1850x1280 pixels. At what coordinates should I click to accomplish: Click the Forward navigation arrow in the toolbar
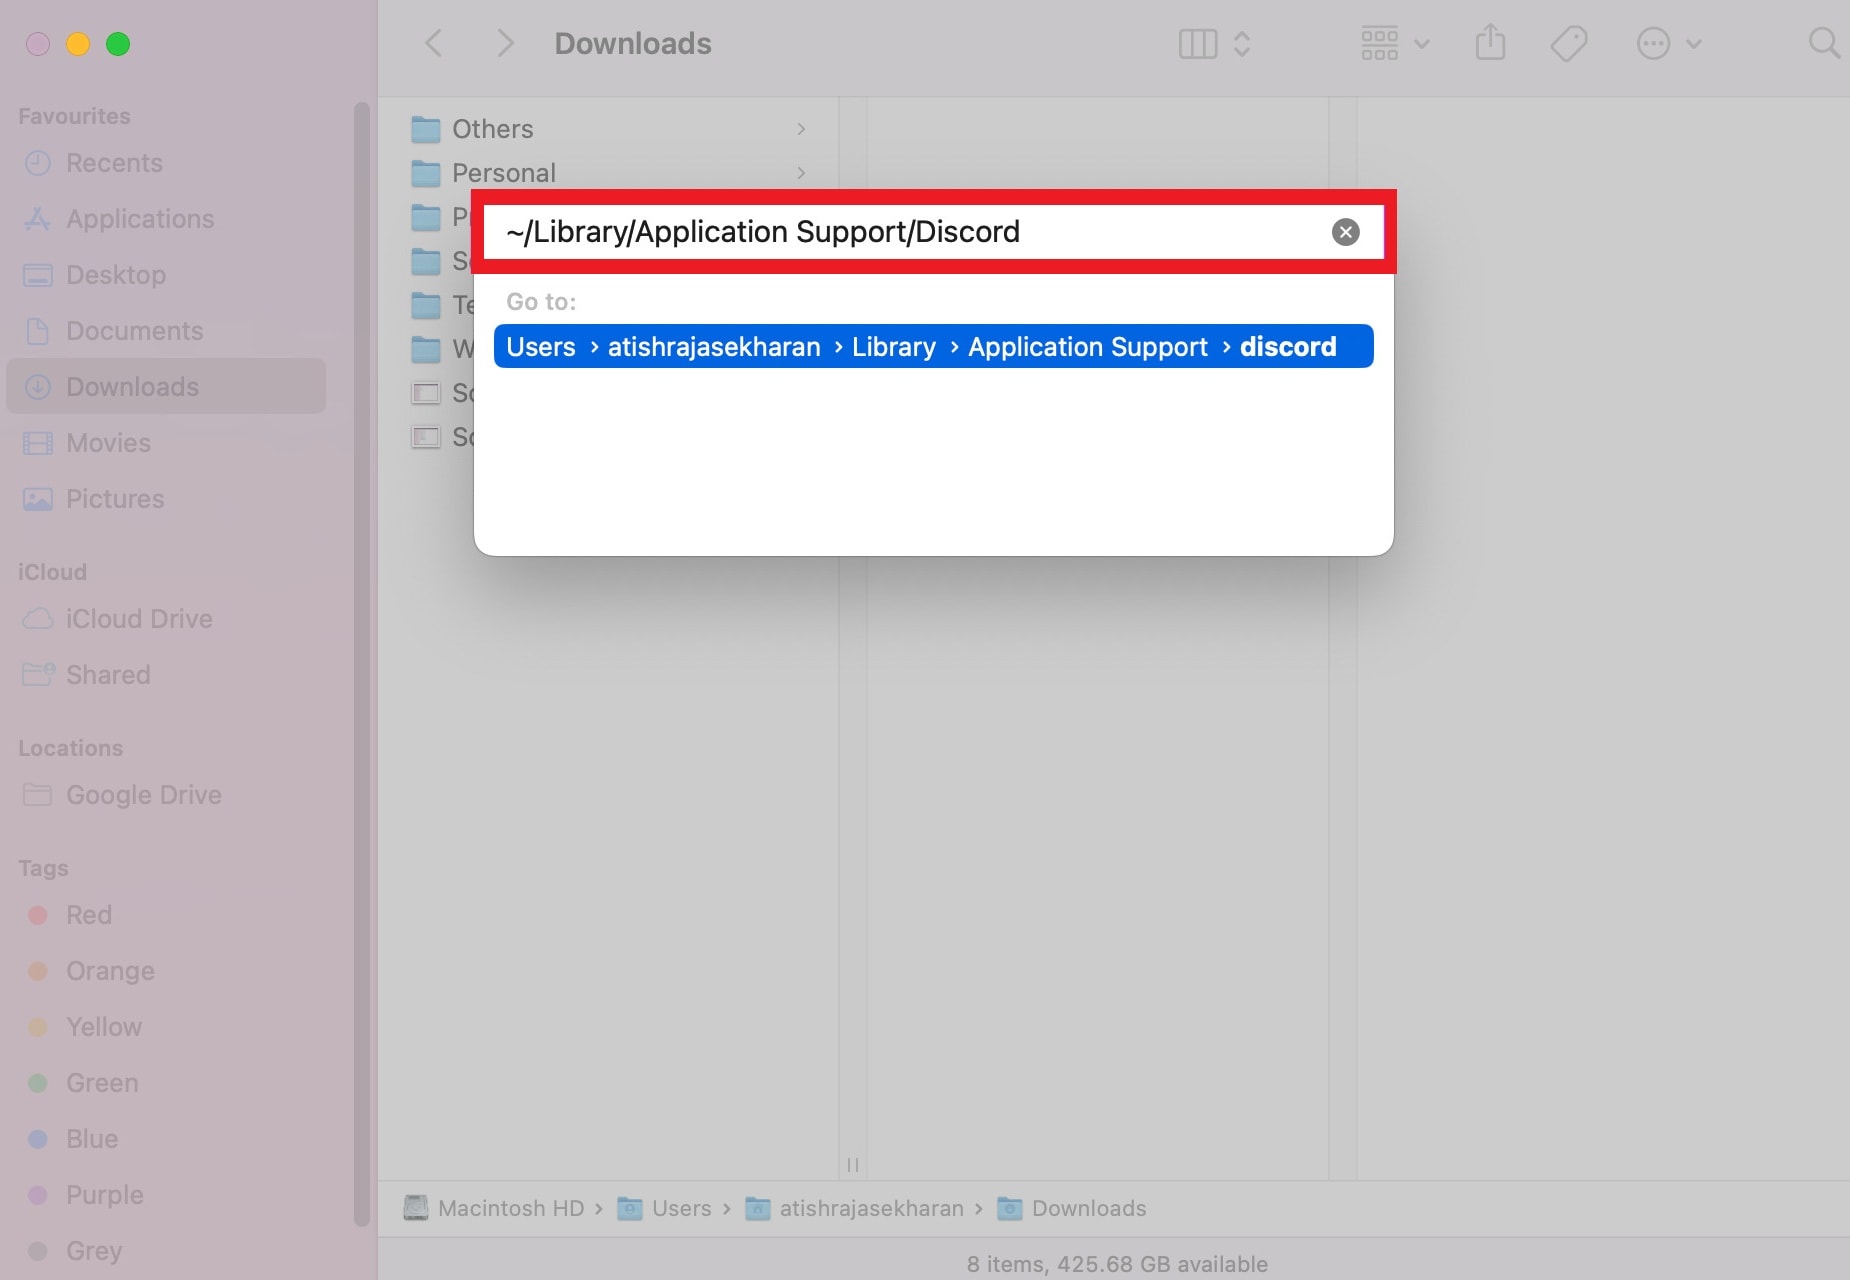pyautogui.click(x=505, y=43)
